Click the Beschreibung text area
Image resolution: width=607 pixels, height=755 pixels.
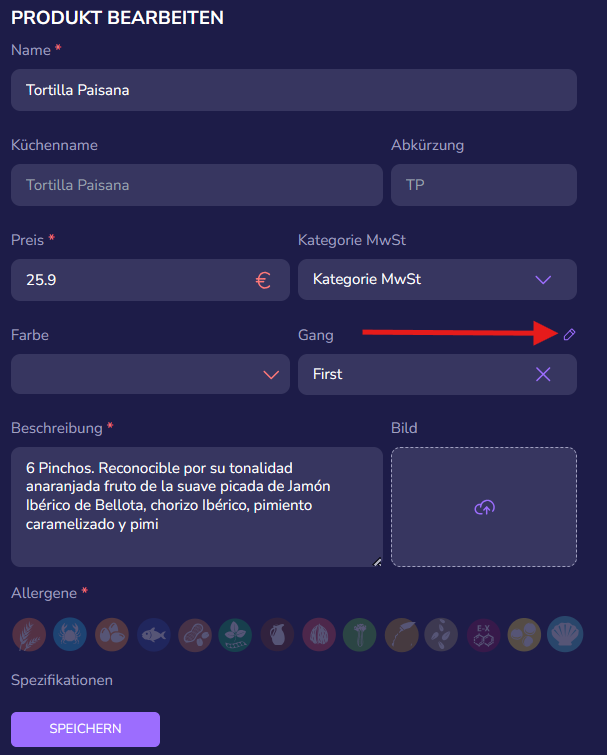click(x=197, y=507)
